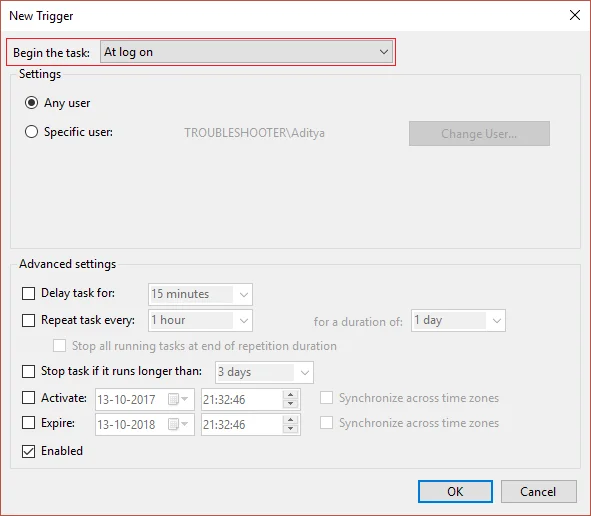Confirm the trigger with OK
The height and width of the screenshot is (516, 591).
(455, 492)
